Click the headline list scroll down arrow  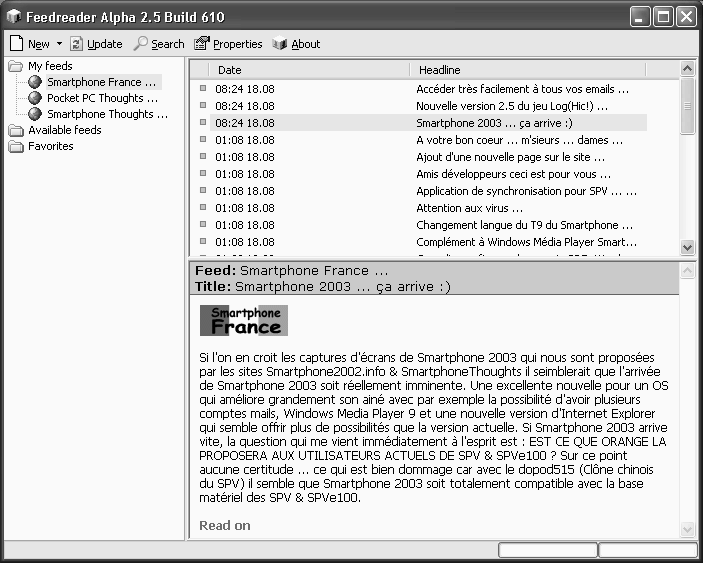[687, 247]
